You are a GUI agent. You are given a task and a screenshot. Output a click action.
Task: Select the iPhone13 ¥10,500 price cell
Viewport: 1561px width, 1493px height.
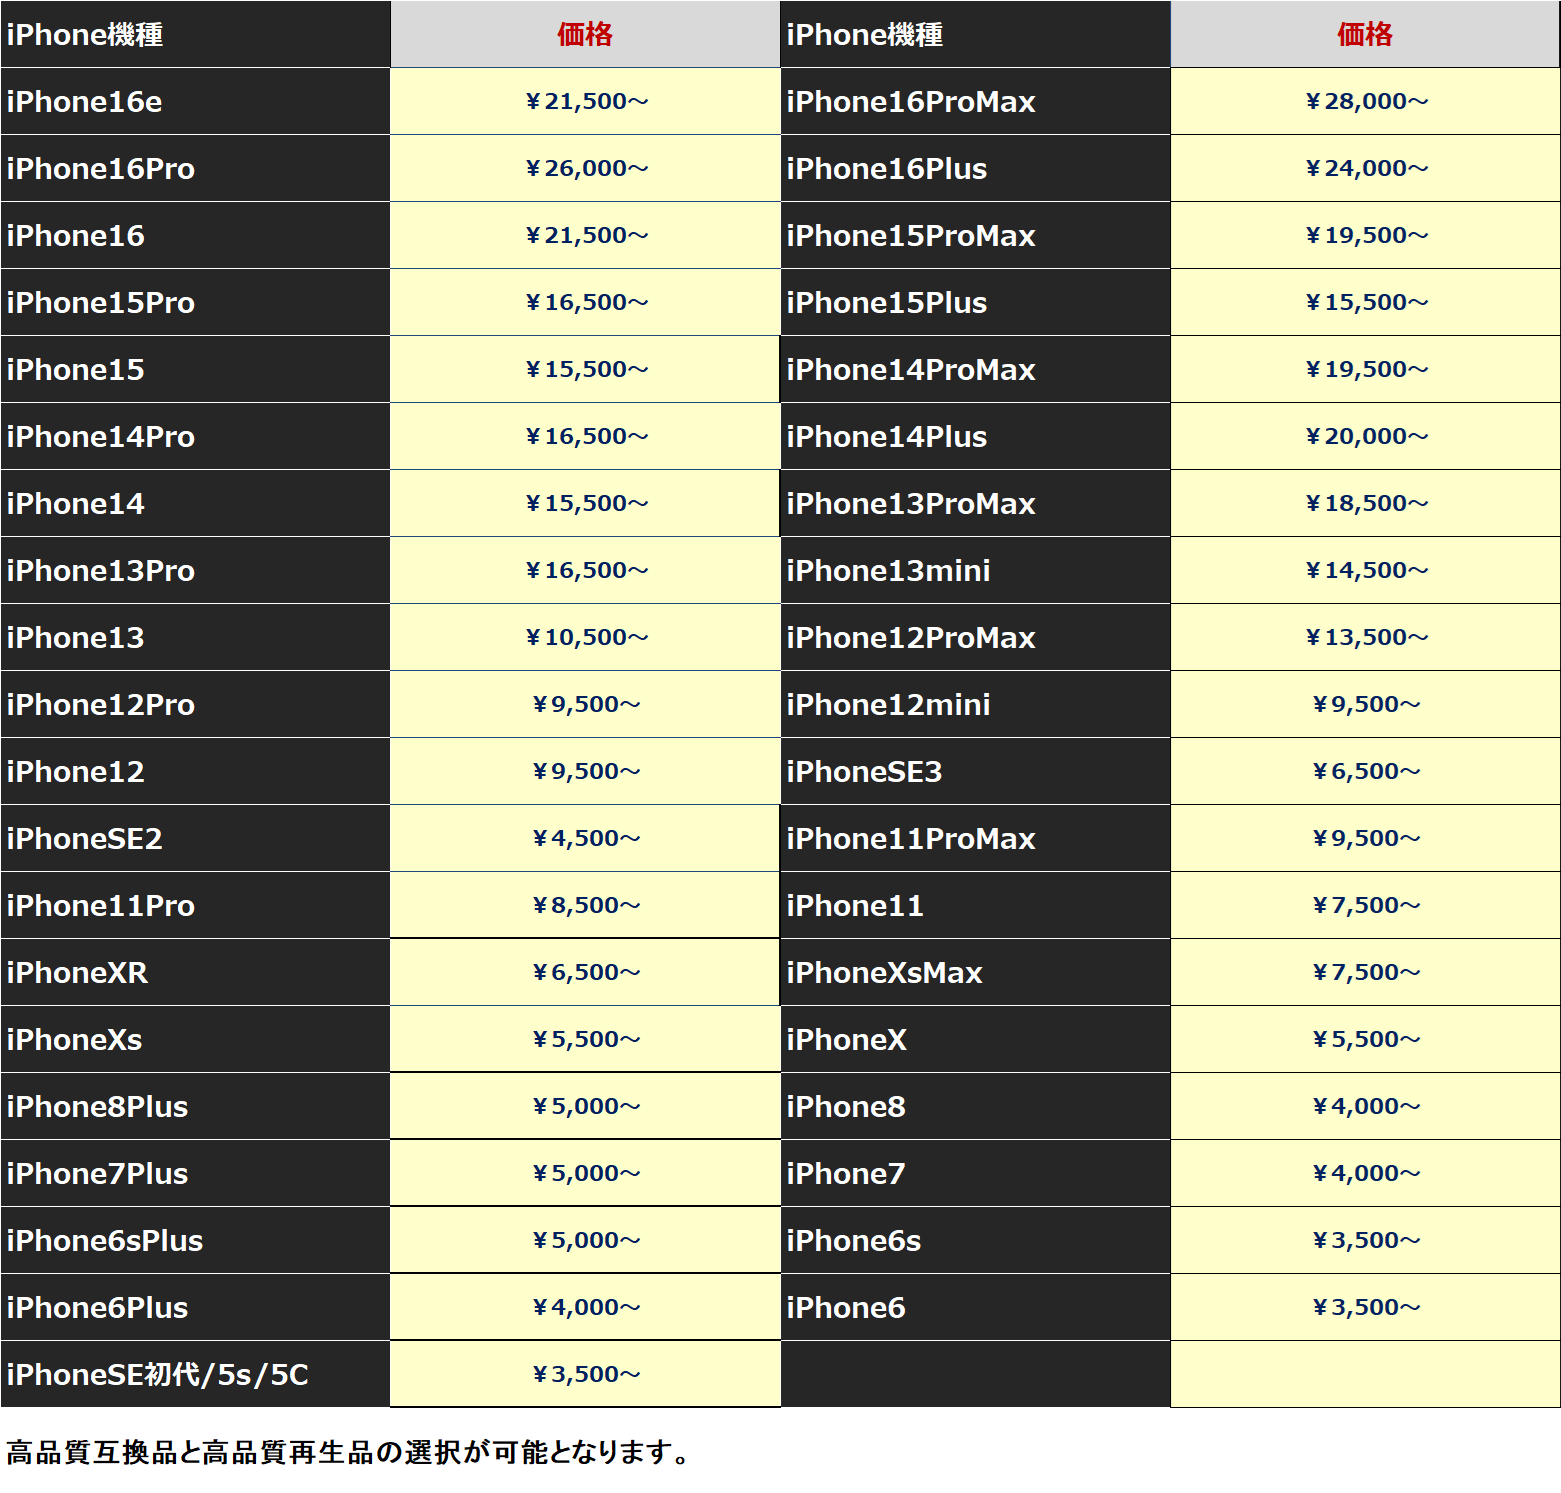(x=586, y=638)
